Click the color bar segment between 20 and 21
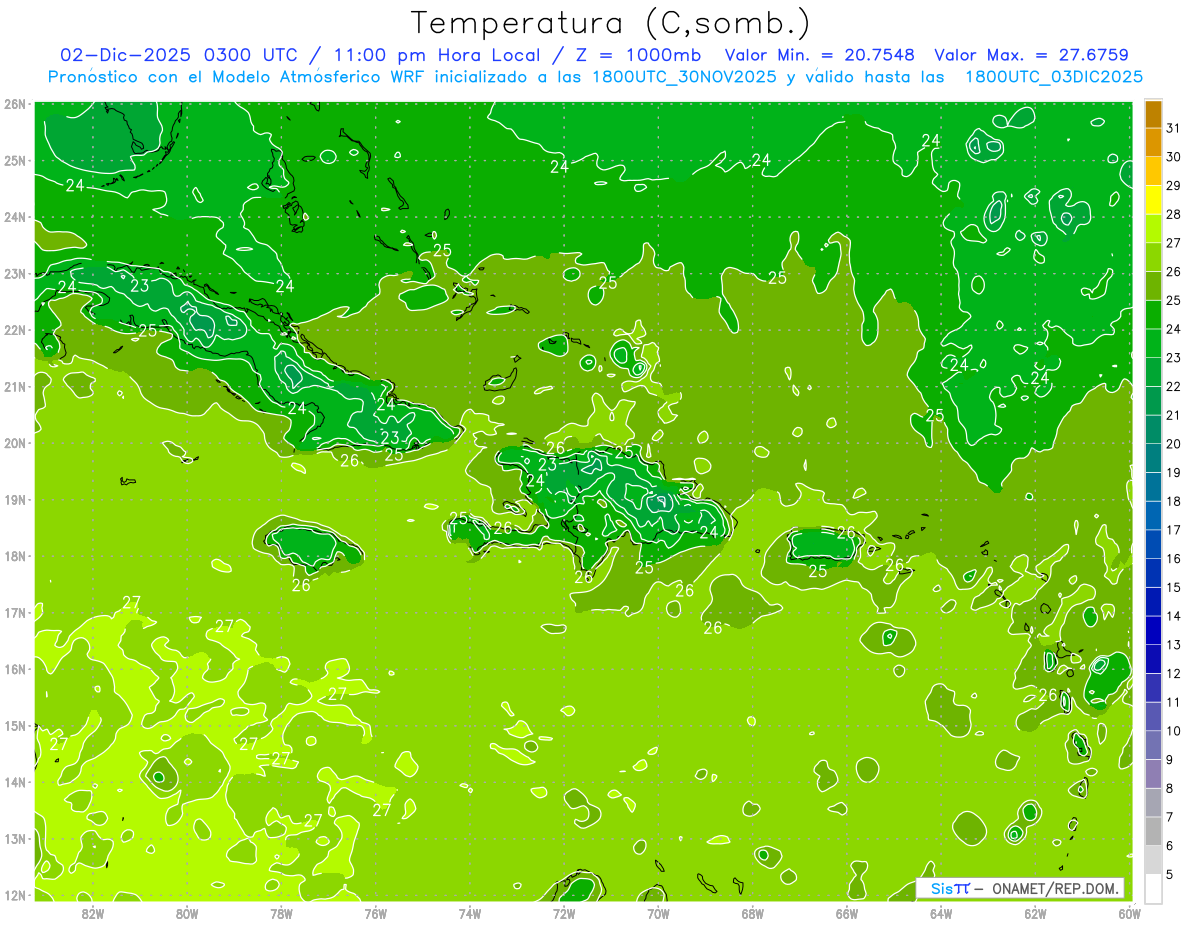The width and height of the screenshot is (1200, 927). (1153, 429)
